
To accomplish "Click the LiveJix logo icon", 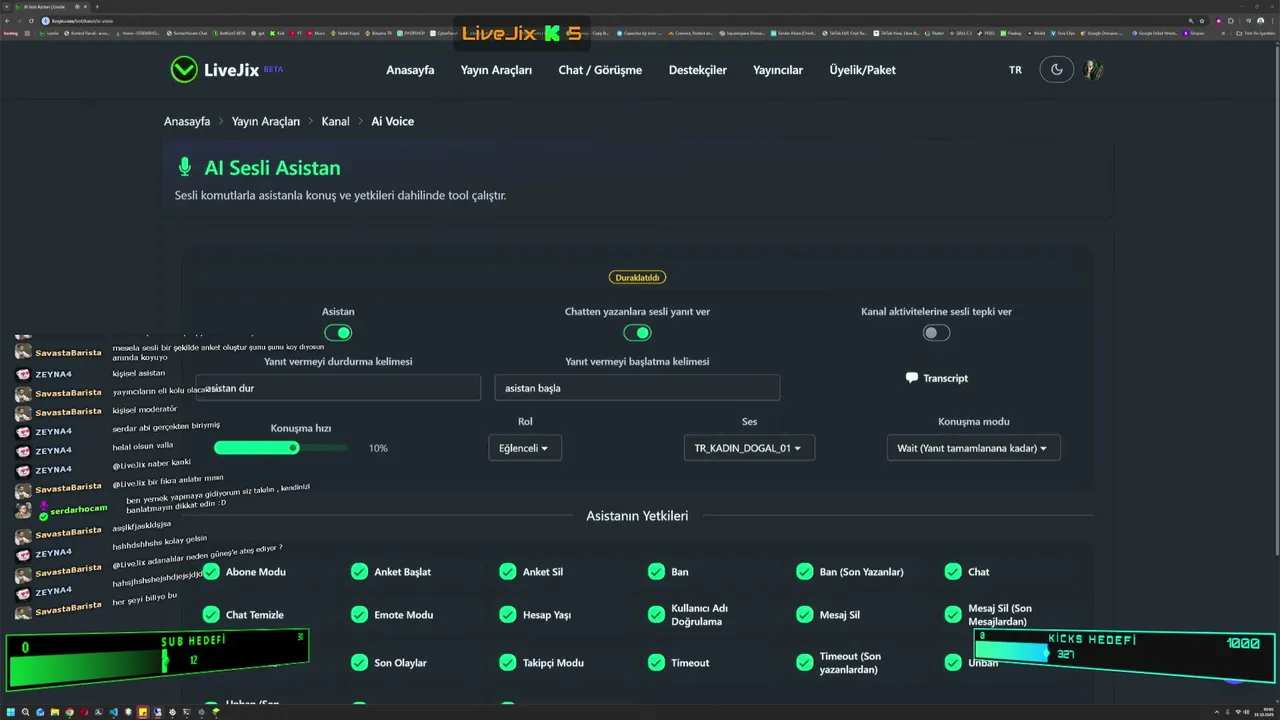I will click(x=183, y=69).
